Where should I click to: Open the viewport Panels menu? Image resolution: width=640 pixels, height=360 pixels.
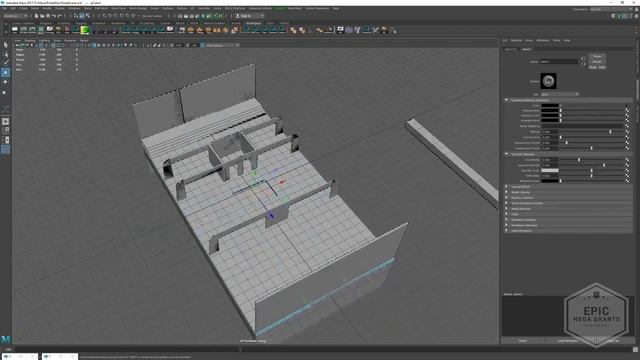pos(84,40)
